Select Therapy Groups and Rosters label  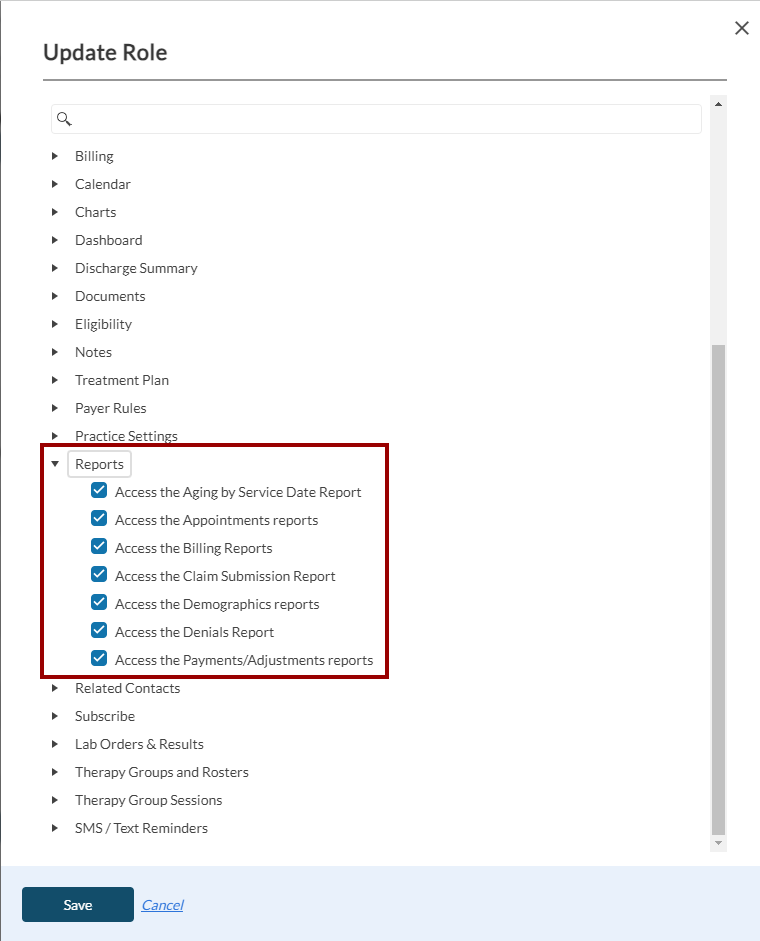click(161, 772)
